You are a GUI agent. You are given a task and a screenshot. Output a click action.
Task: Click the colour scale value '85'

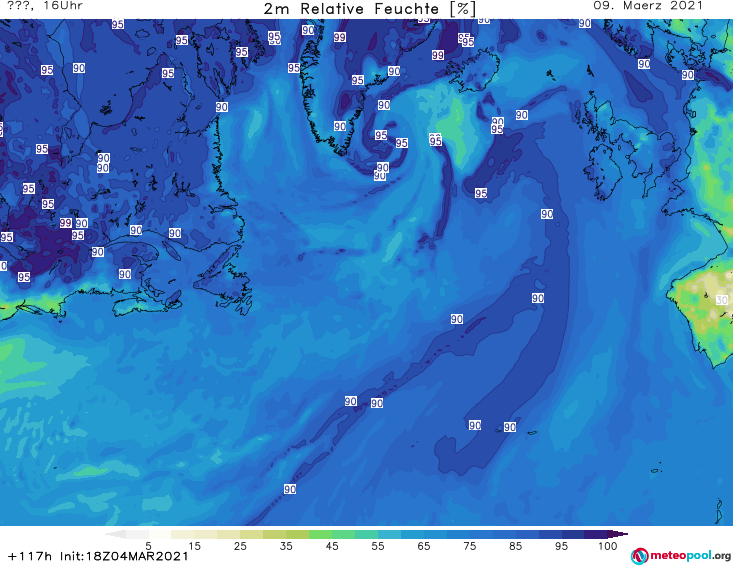pos(515,545)
